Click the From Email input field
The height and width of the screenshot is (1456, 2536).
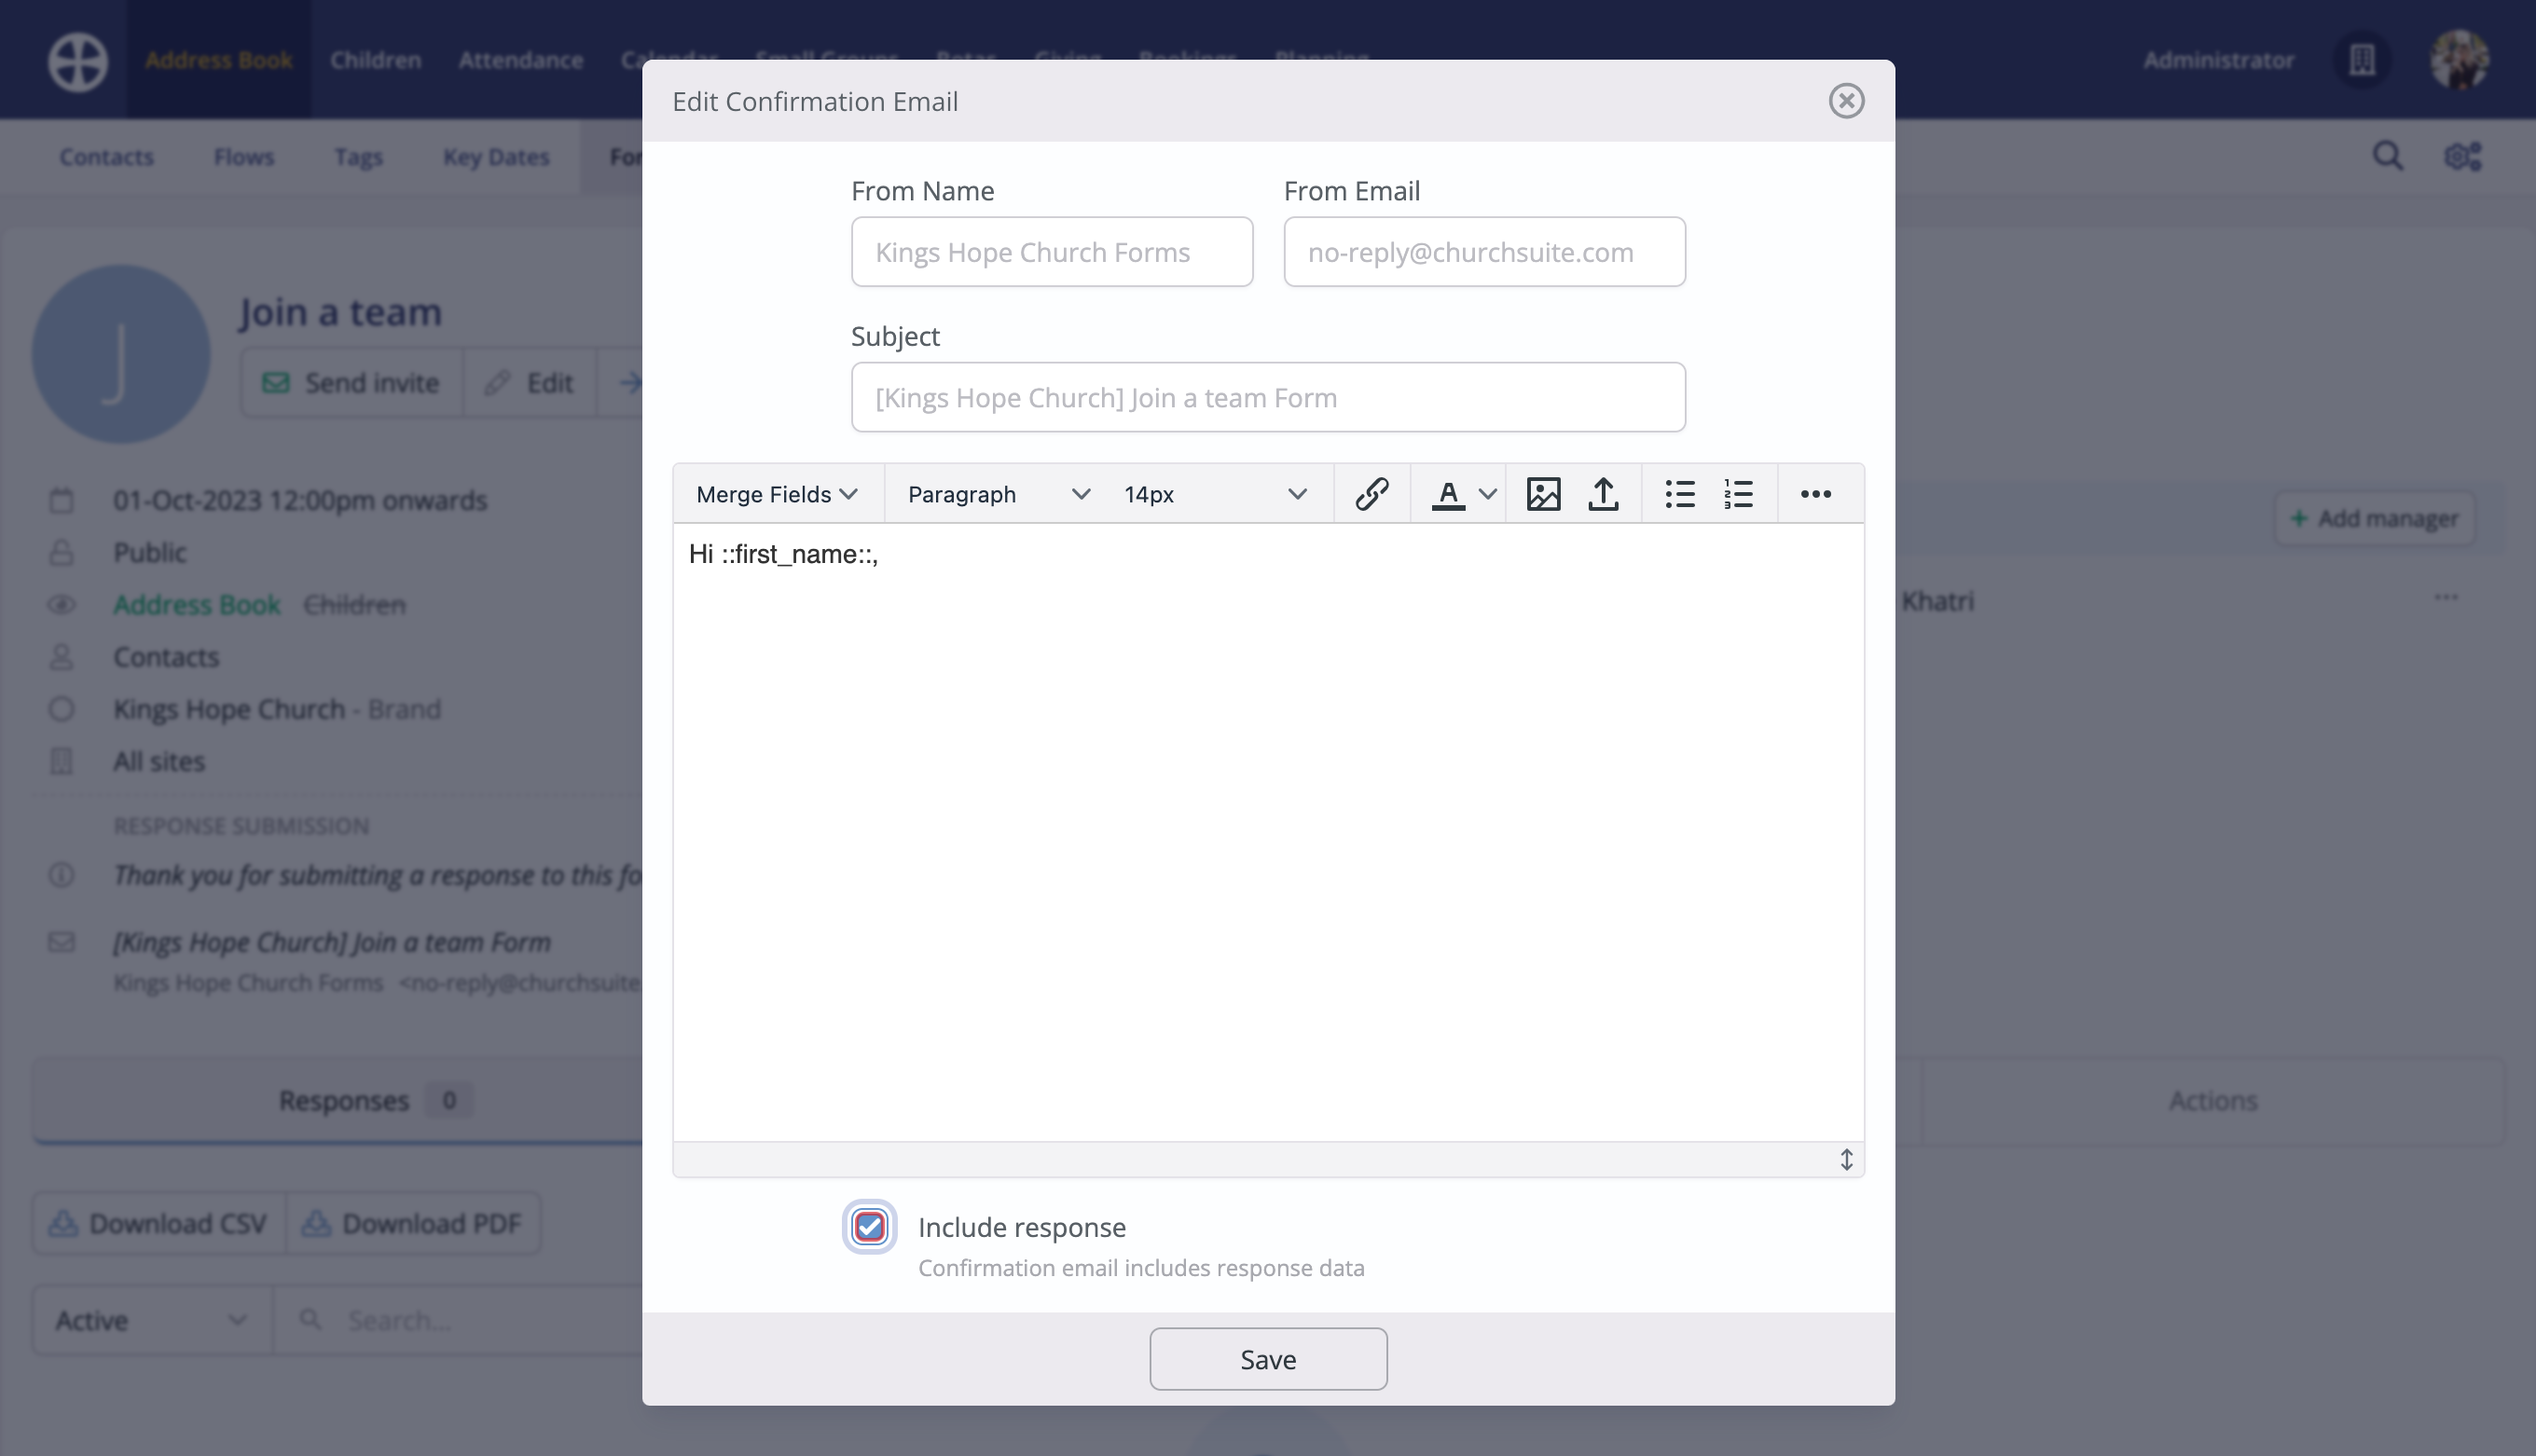(x=1484, y=252)
